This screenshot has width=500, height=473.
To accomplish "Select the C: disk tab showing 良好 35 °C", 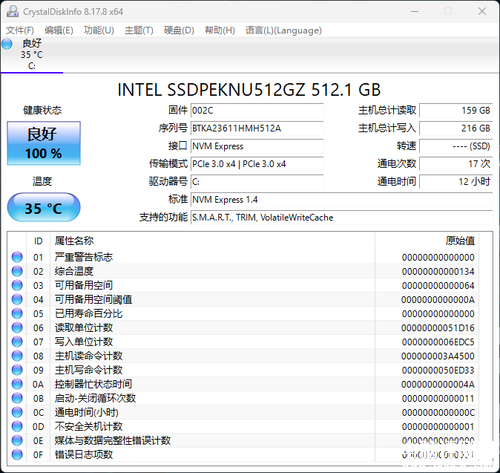I will click(32, 55).
